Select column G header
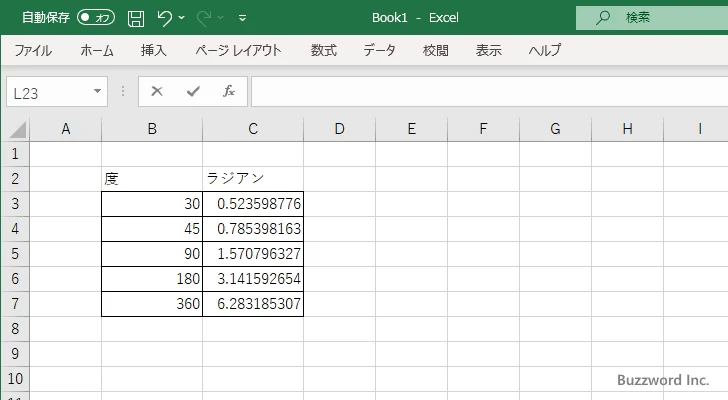The image size is (728, 400). tap(555, 129)
